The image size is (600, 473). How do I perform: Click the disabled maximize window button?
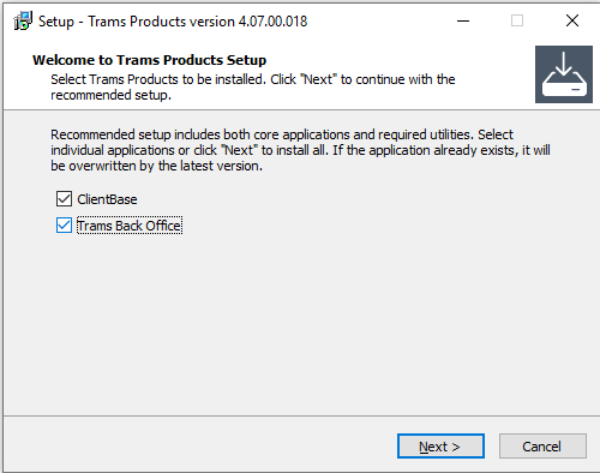tap(517, 21)
